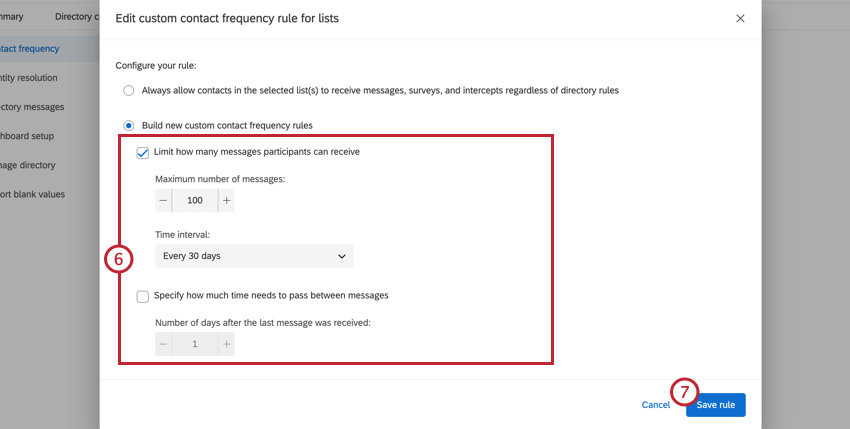Click the plus button for number of days
850x429 pixels.
[226, 344]
